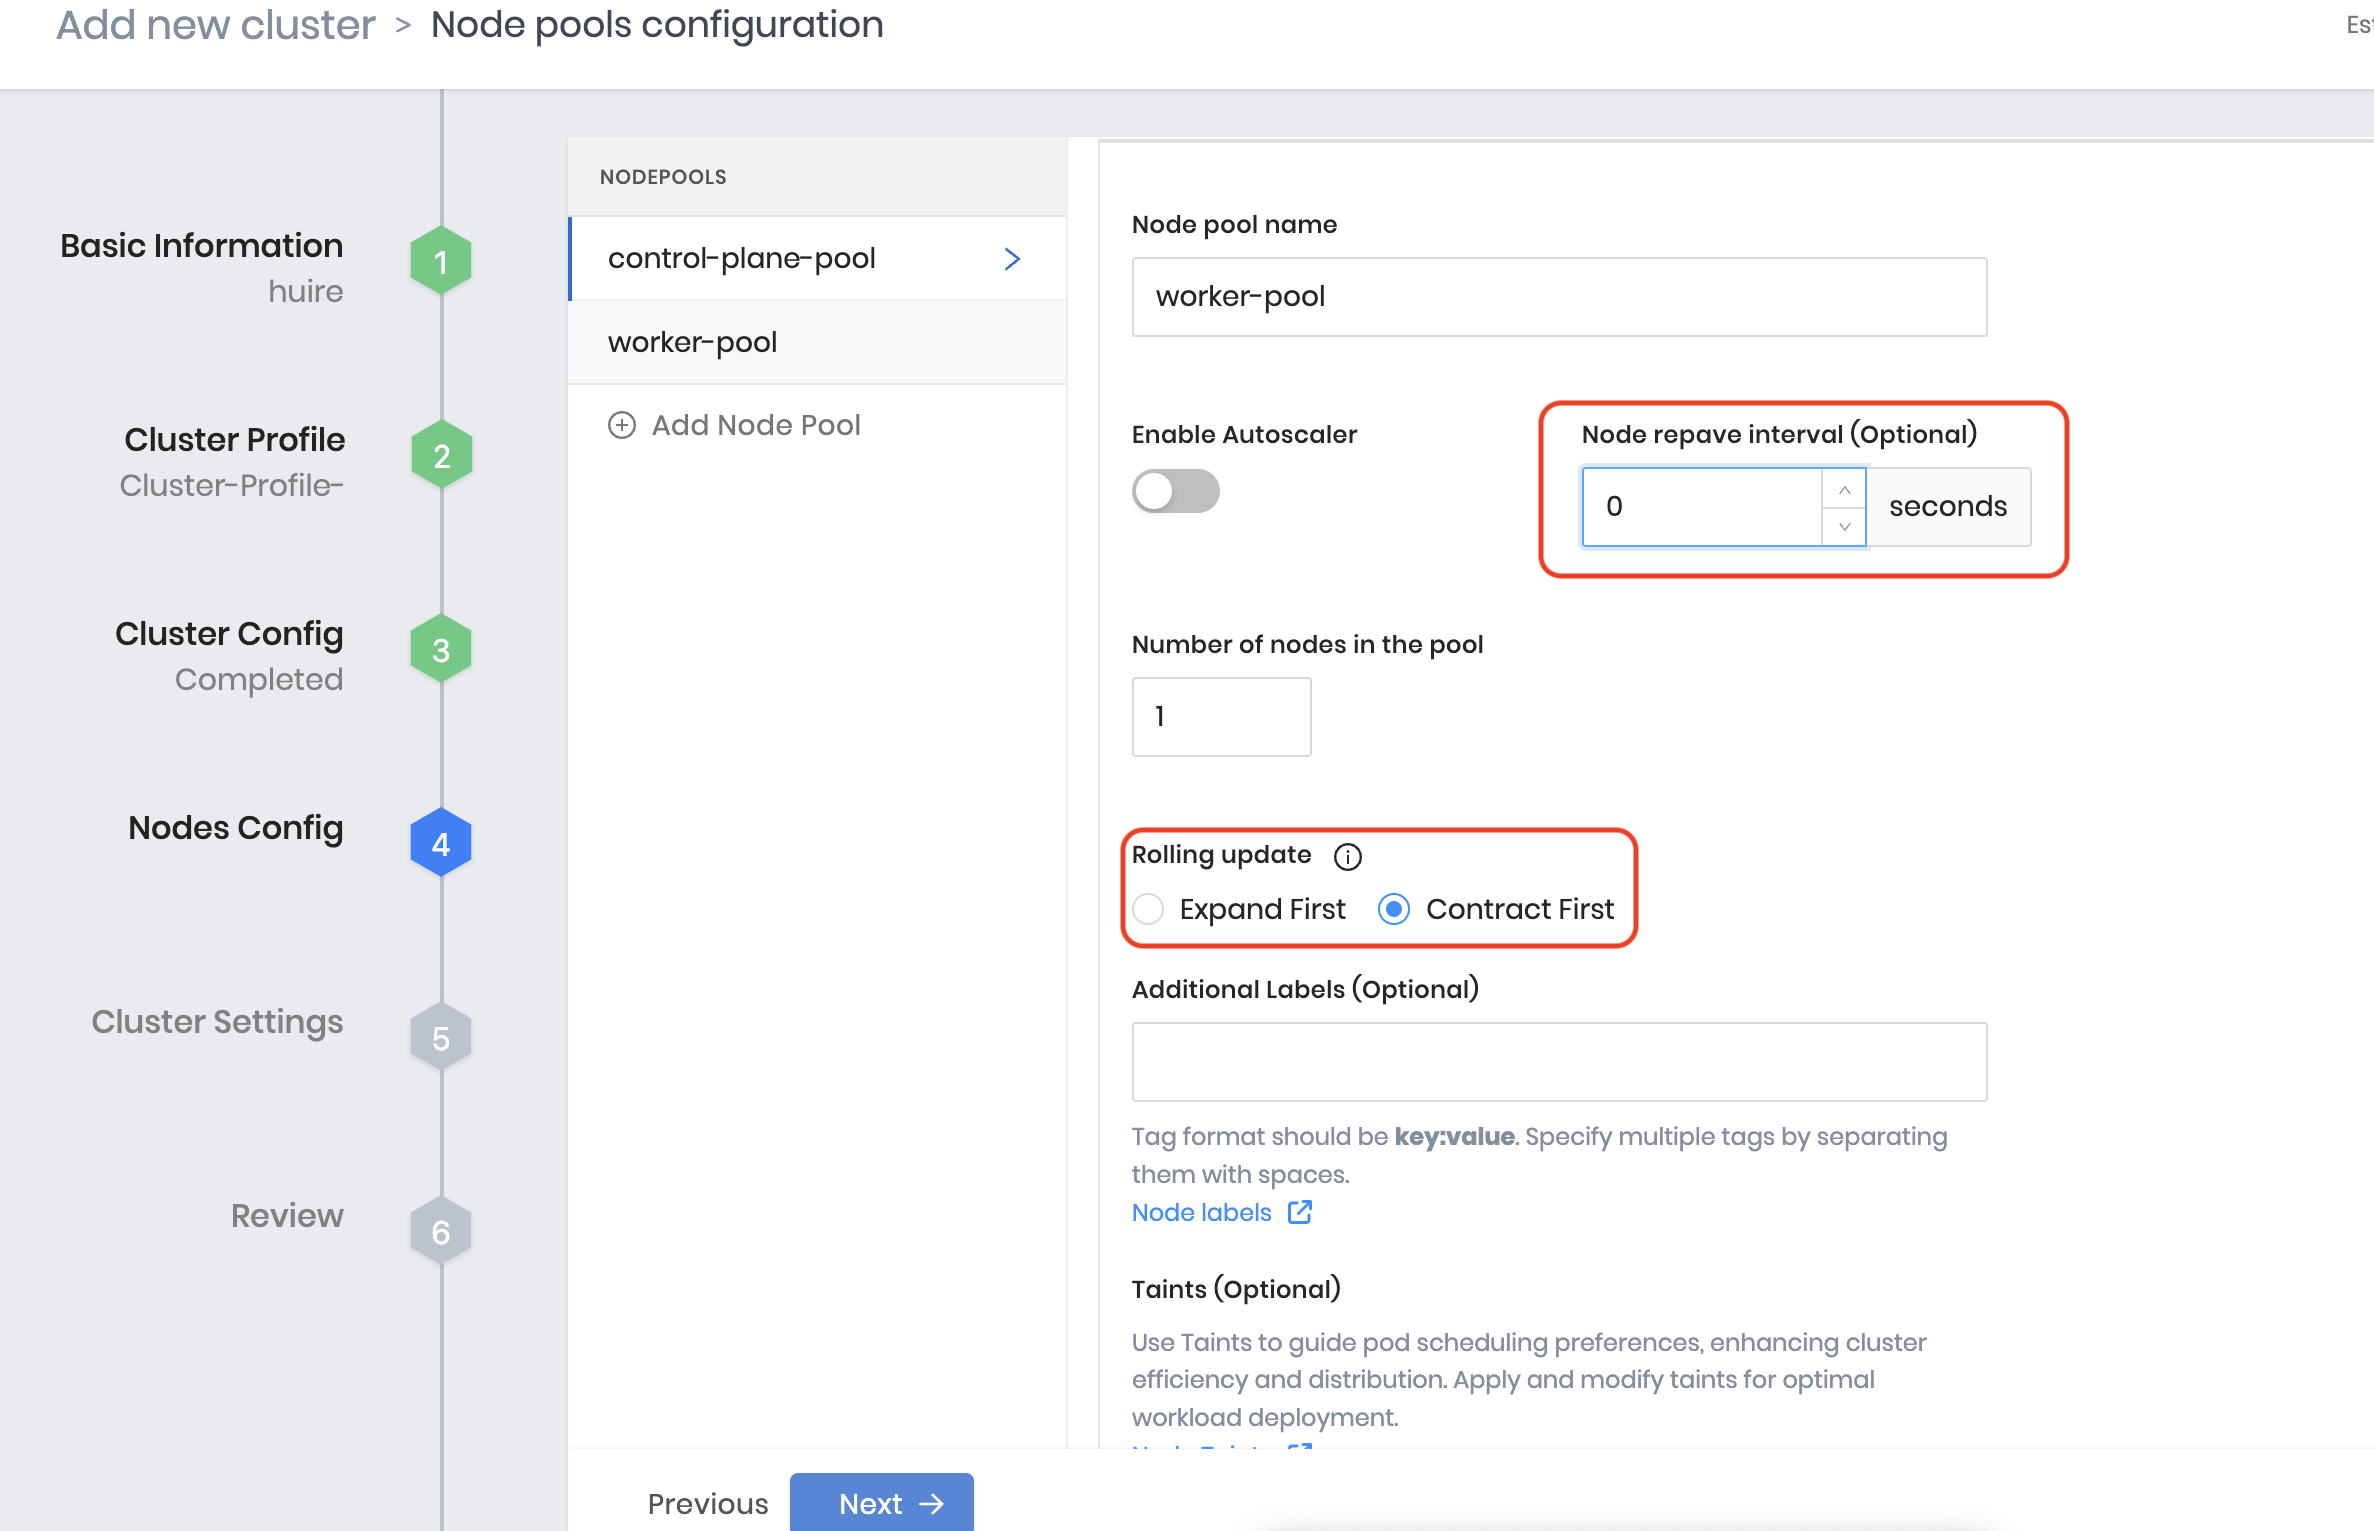Viewport: 2374px width, 1531px height.
Task: Expand the control-plane-pool chevron
Action: (x=1012, y=258)
